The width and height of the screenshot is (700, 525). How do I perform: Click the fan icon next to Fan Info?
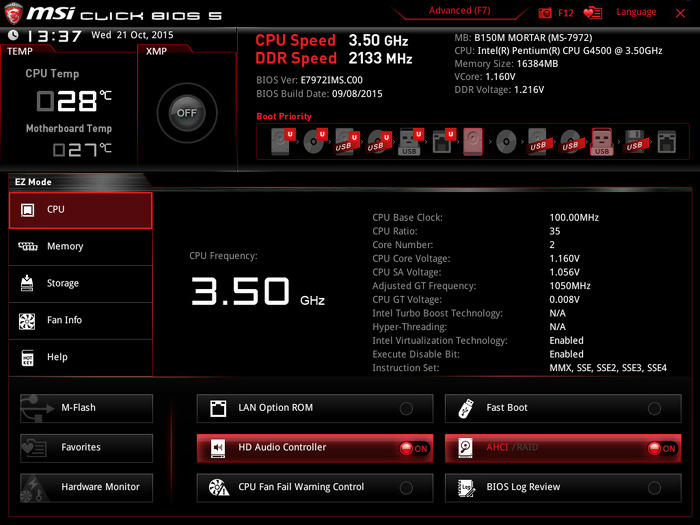click(x=27, y=321)
